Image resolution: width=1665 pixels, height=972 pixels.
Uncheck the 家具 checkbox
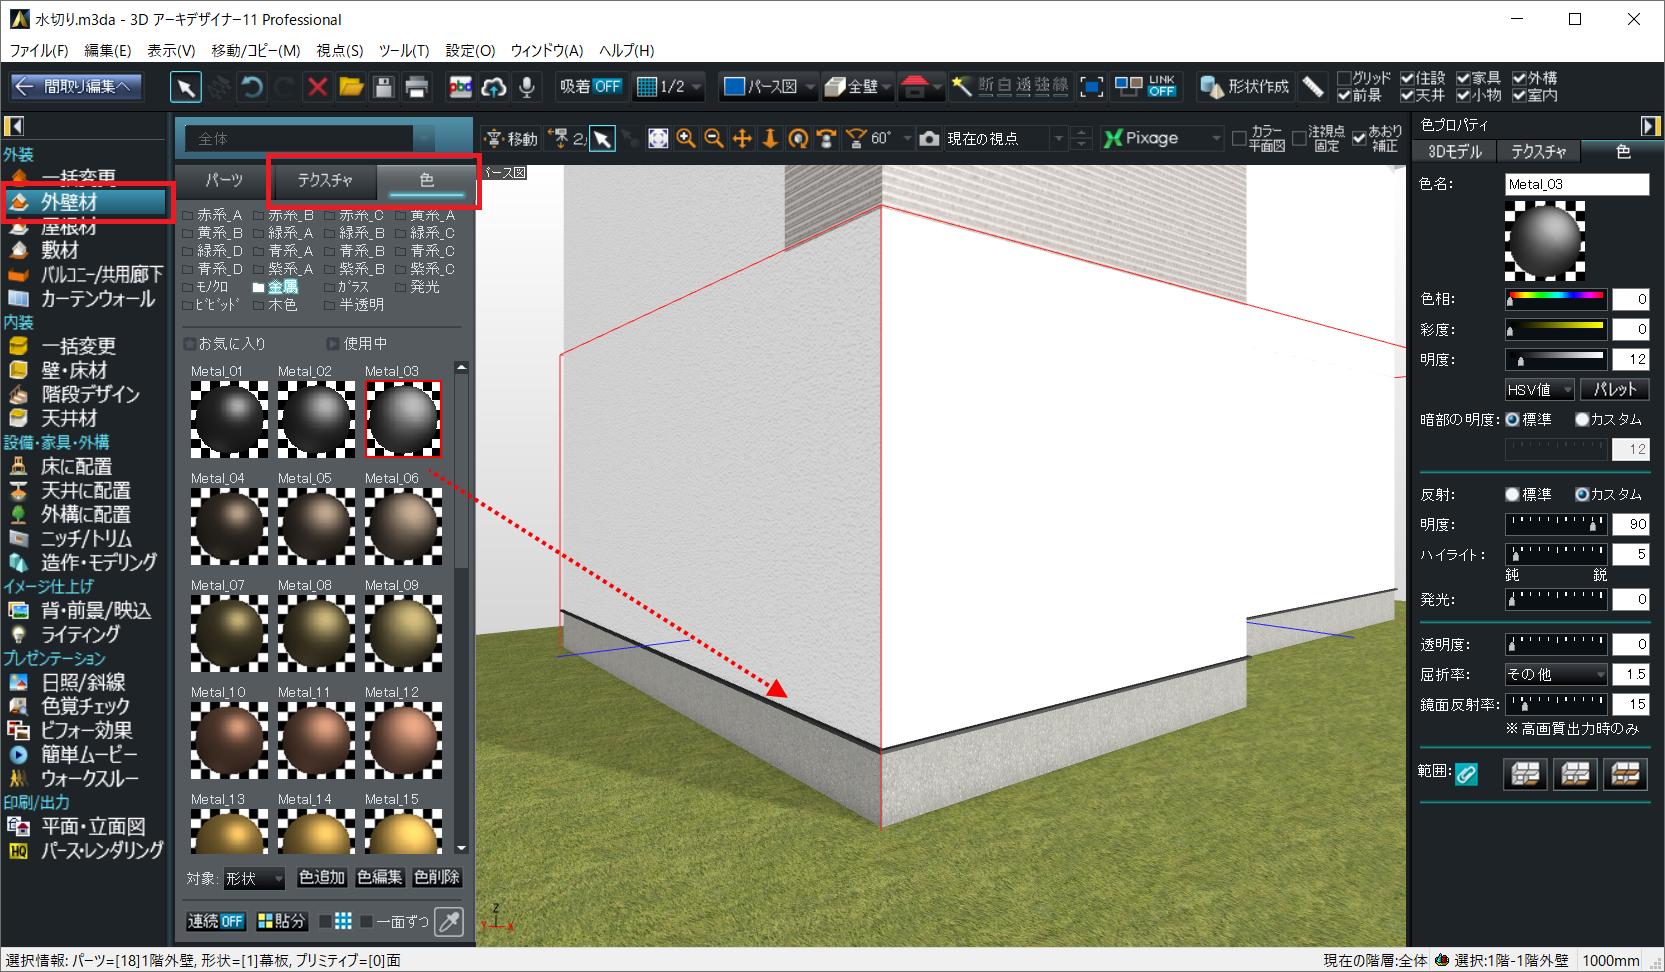pos(1464,78)
